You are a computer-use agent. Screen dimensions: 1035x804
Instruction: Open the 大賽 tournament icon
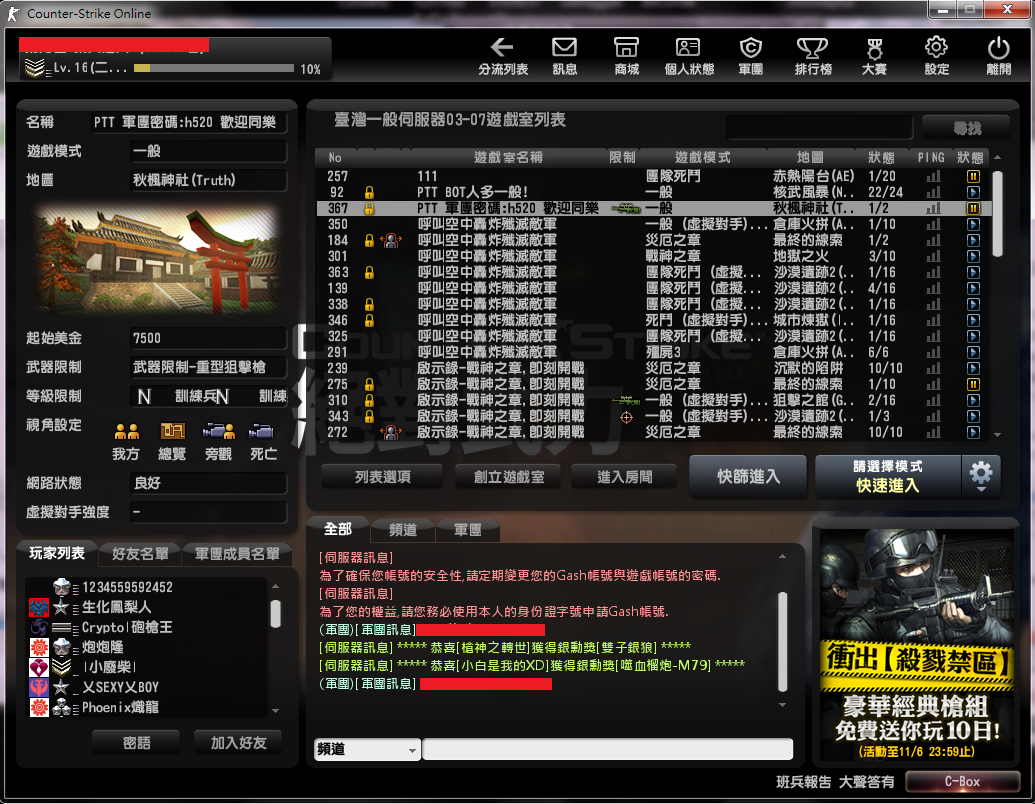click(875, 55)
